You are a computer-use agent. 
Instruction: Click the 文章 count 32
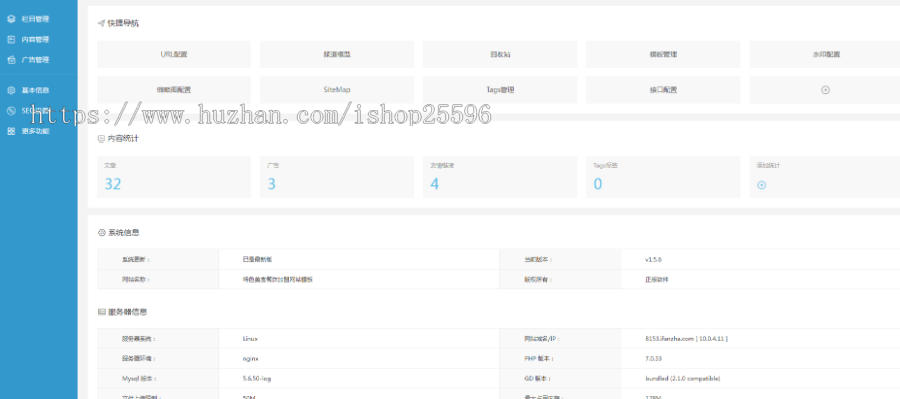[x=112, y=184]
